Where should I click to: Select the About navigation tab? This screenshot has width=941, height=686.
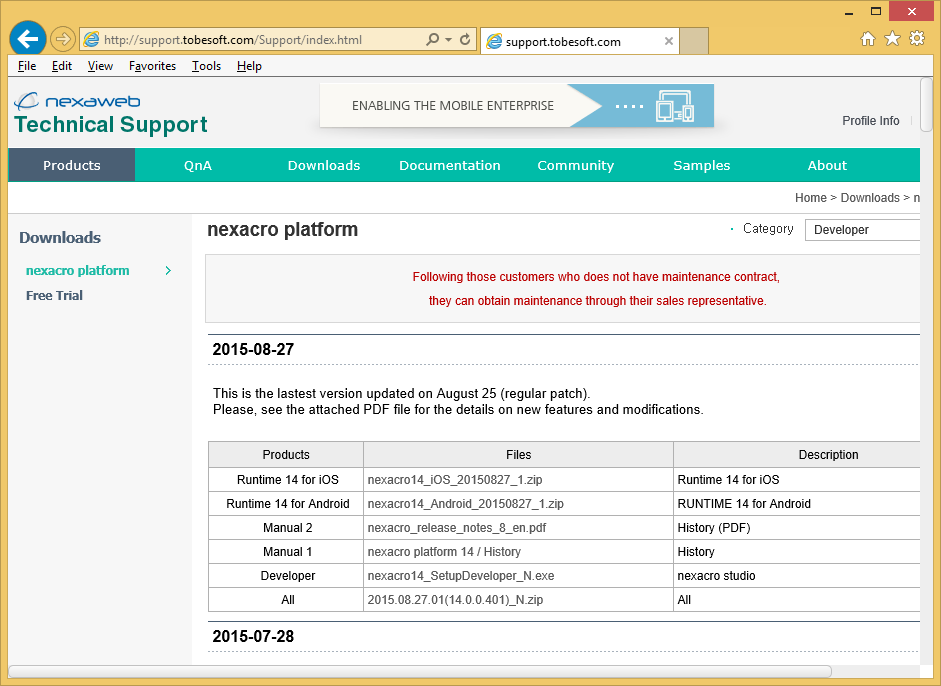click(827, 165)
